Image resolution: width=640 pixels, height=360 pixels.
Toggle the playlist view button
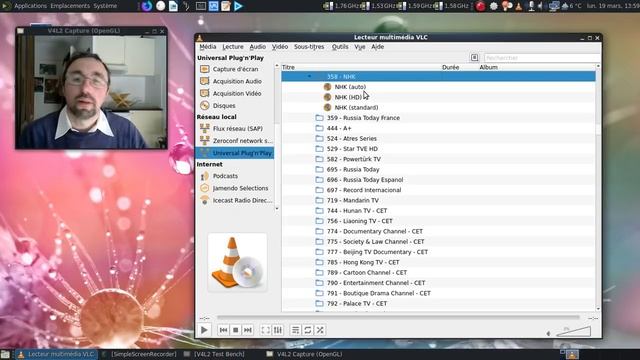pos(296,330)
